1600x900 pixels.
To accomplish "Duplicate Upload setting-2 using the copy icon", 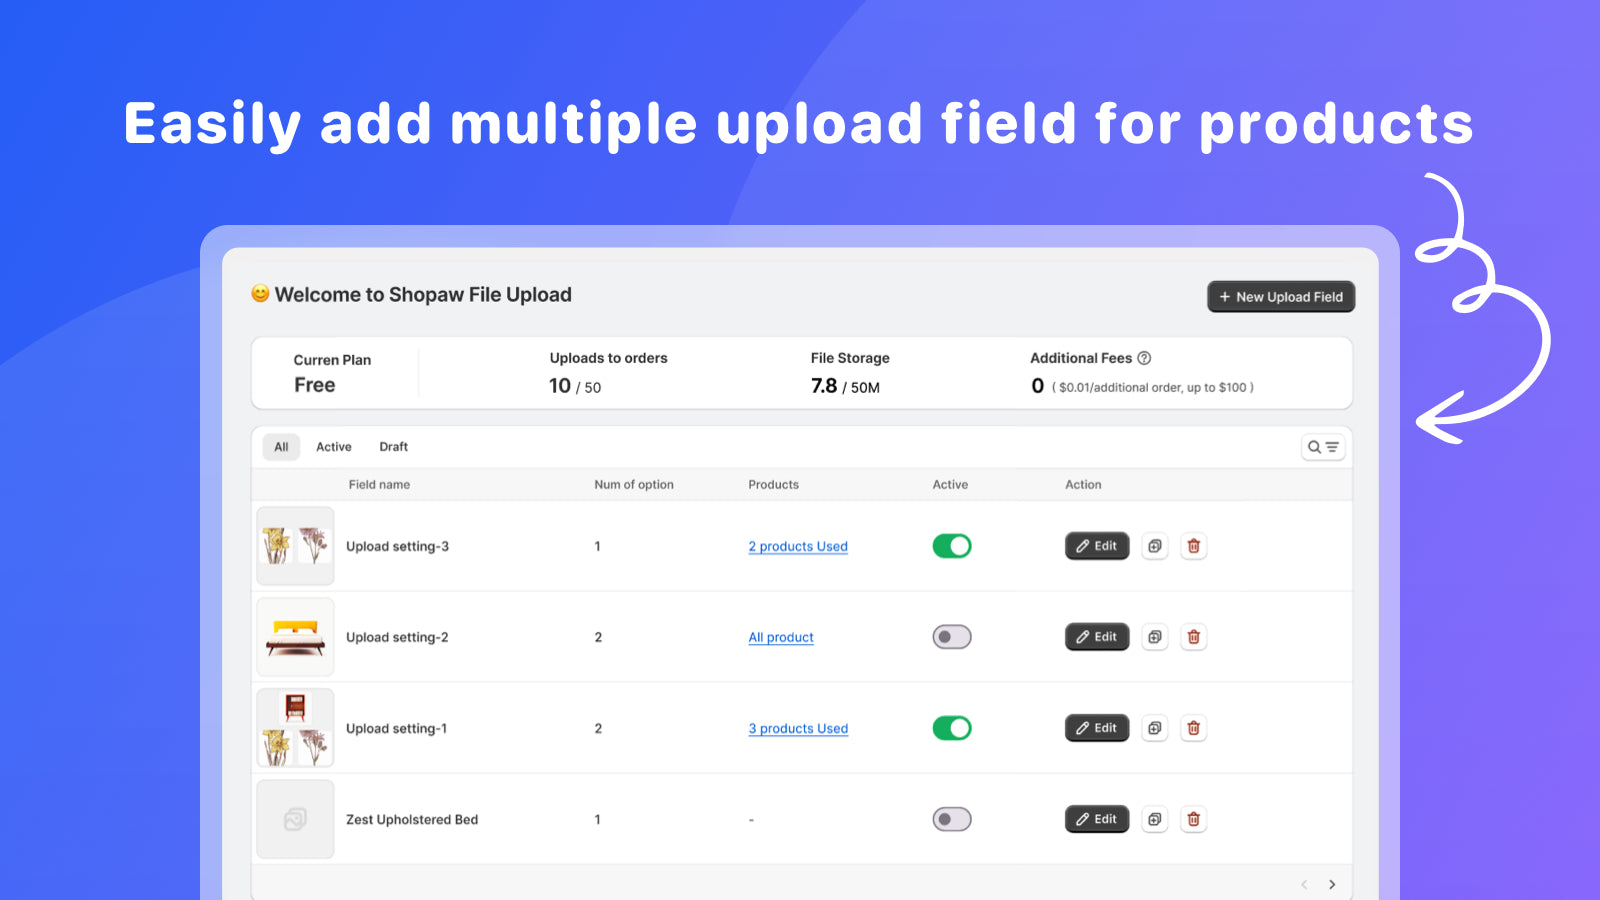I will pyautogui.click(x=1155, y=637).
